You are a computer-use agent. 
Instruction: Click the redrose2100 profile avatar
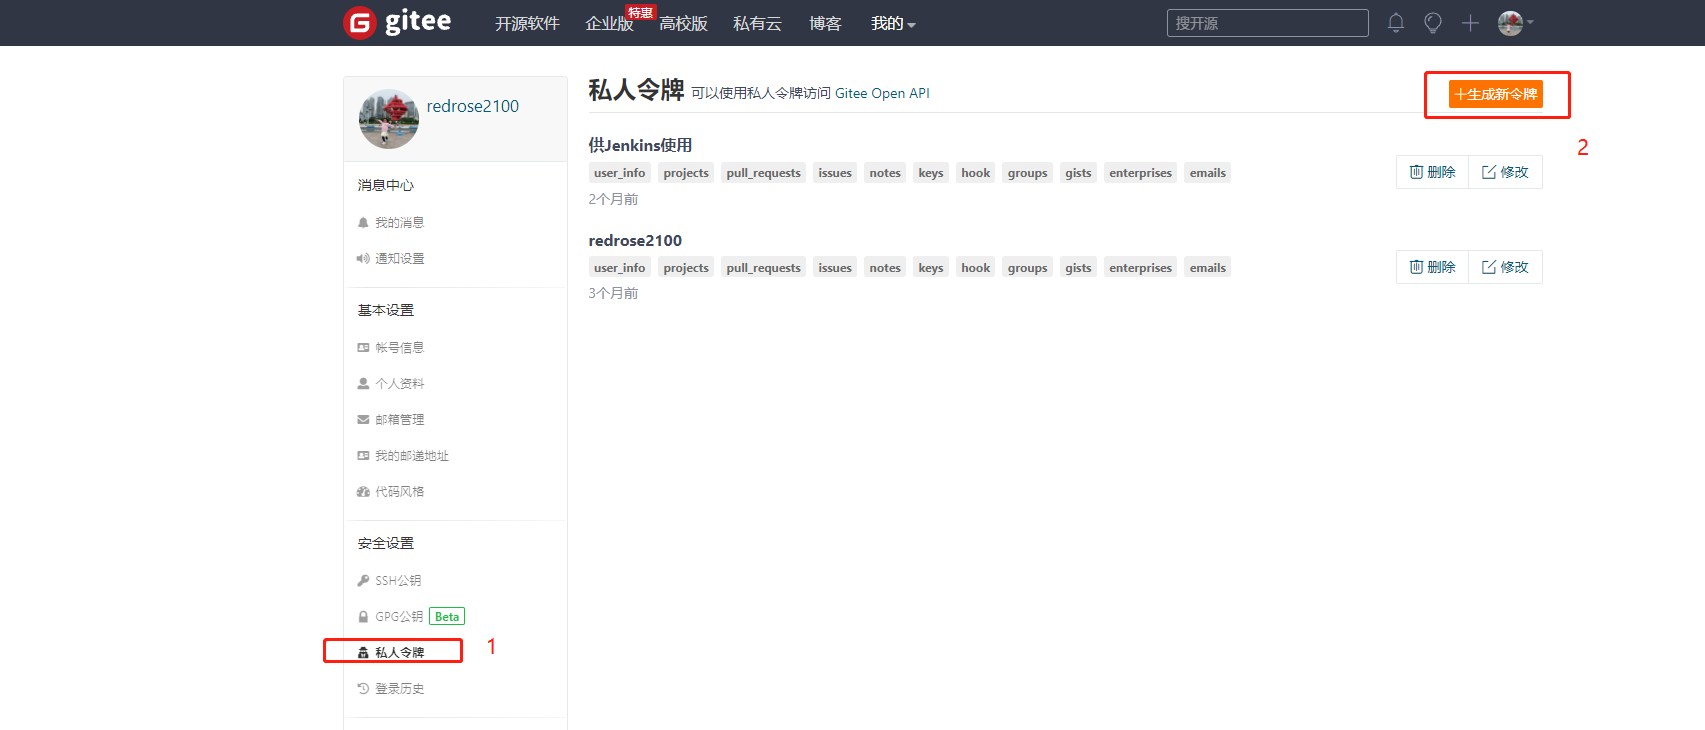(x=389, y=119)
